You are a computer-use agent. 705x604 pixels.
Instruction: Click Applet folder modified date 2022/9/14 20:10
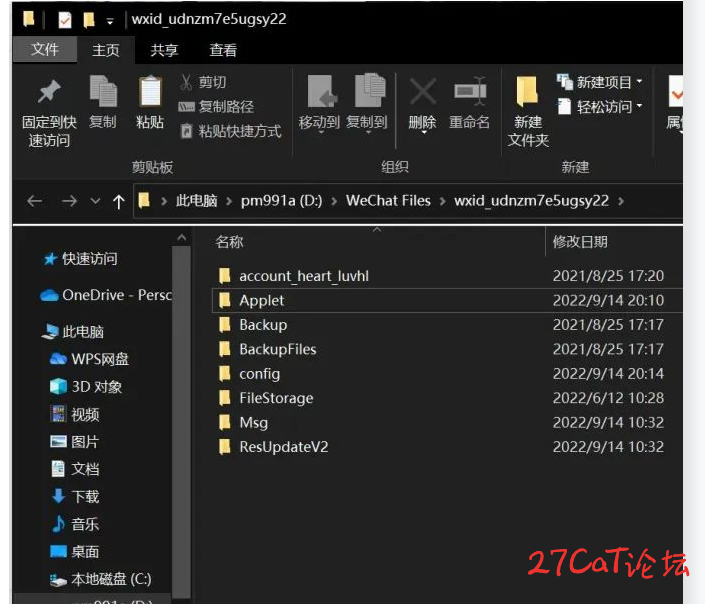click(608, 300)
